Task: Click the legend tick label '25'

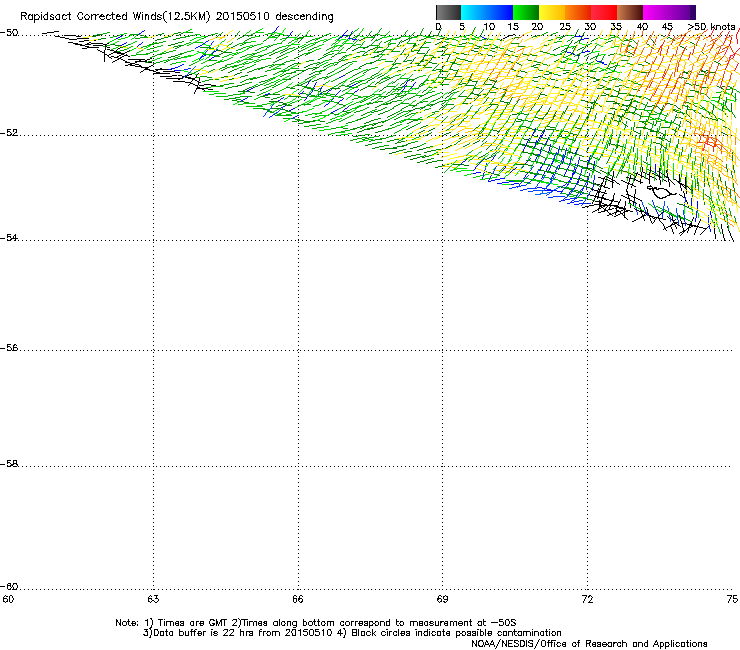Action: [565, 27]
